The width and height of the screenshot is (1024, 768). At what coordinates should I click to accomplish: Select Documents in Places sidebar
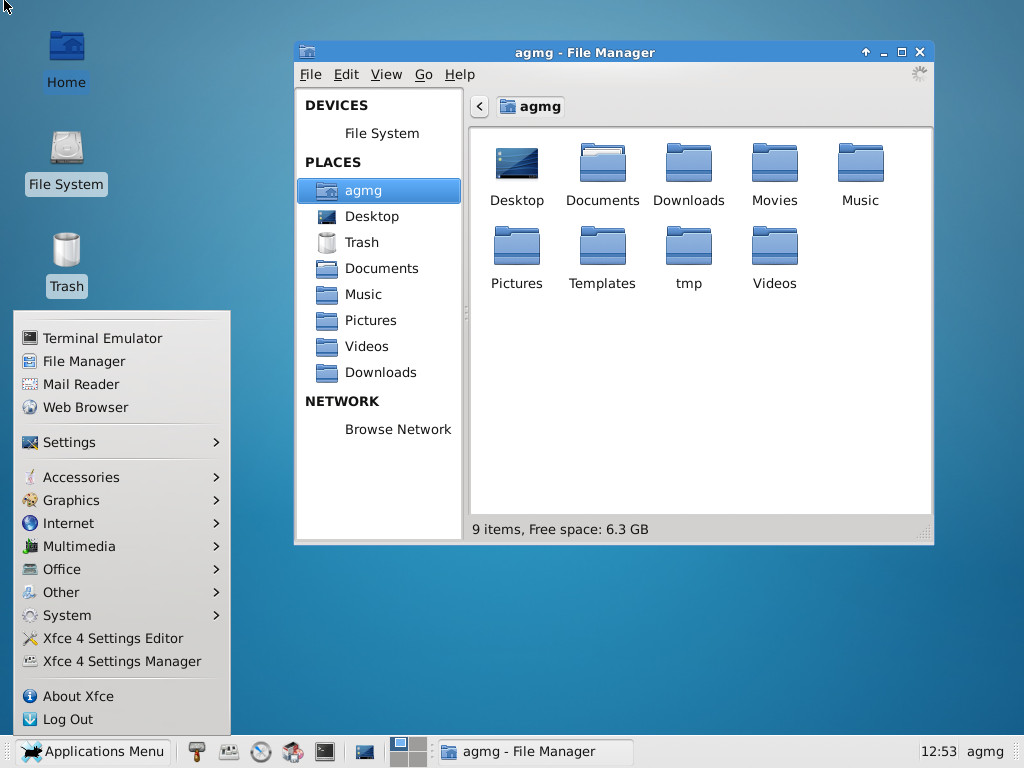[x=379, y=268]
